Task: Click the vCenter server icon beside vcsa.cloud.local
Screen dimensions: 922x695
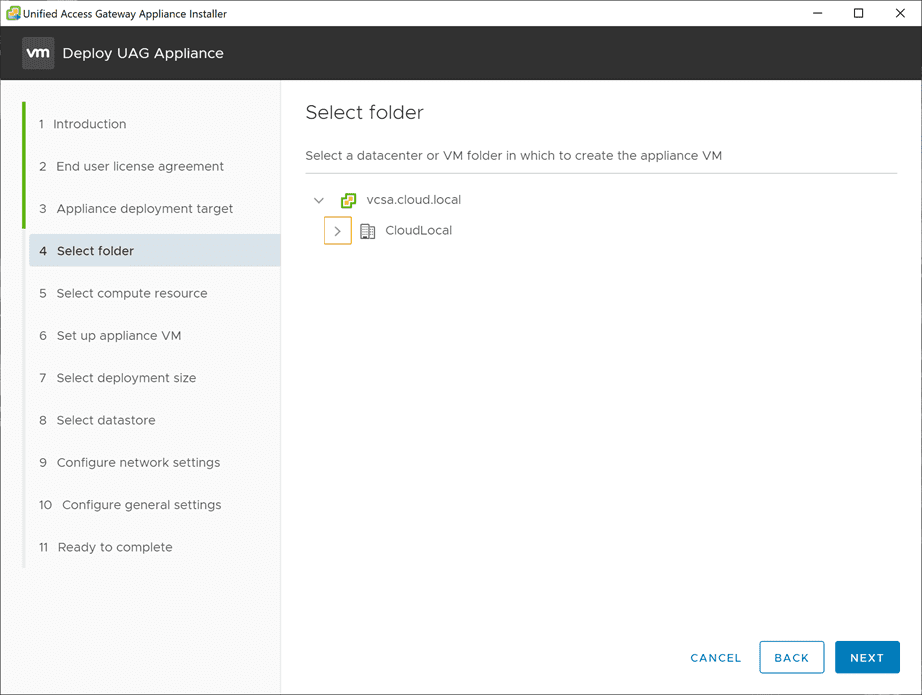Action: 348,200
